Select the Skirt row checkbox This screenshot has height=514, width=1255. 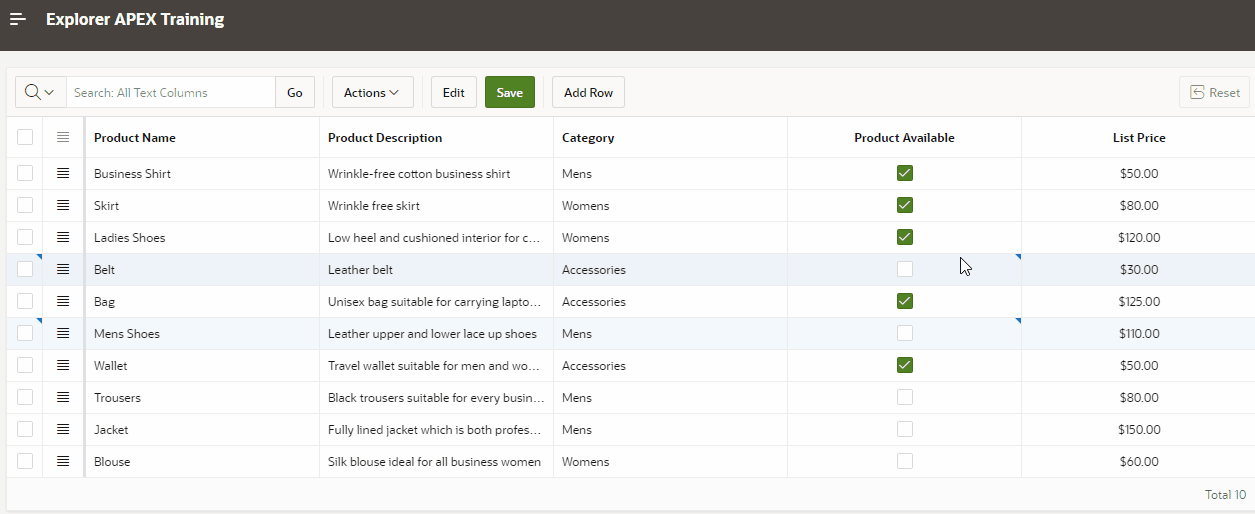tap(25, 205)
